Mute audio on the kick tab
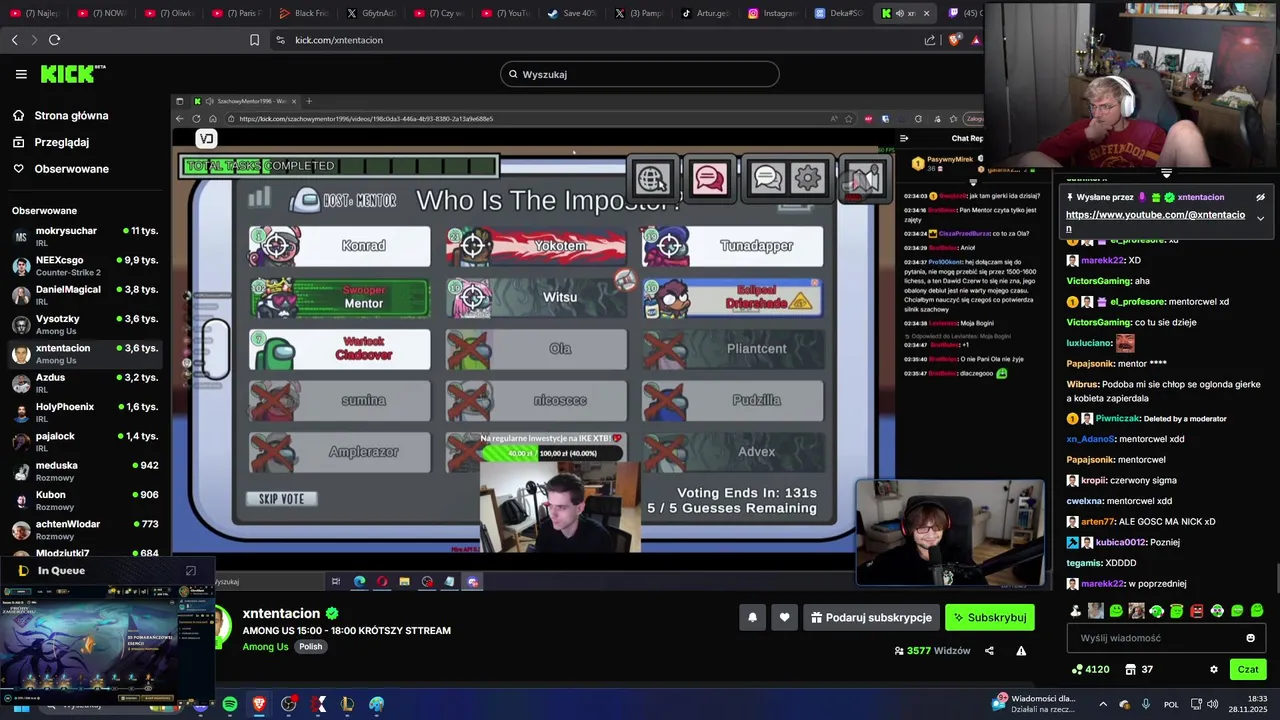The width and height of the screenshot is (1280, 720). click(899, 13)
